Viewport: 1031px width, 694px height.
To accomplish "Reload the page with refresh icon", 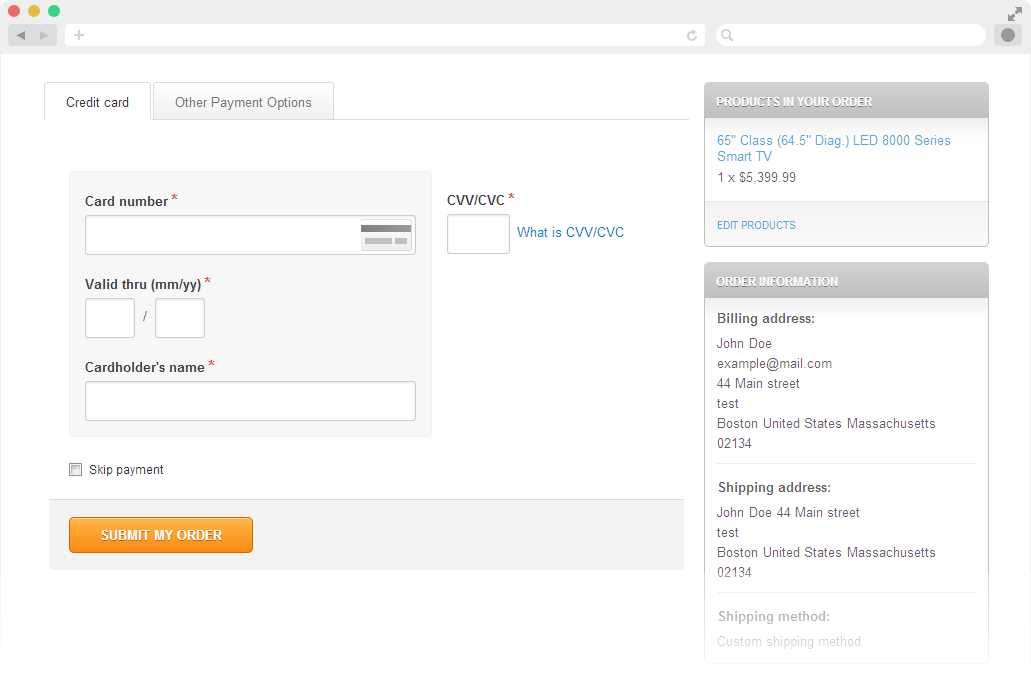I will coord(691,35).
